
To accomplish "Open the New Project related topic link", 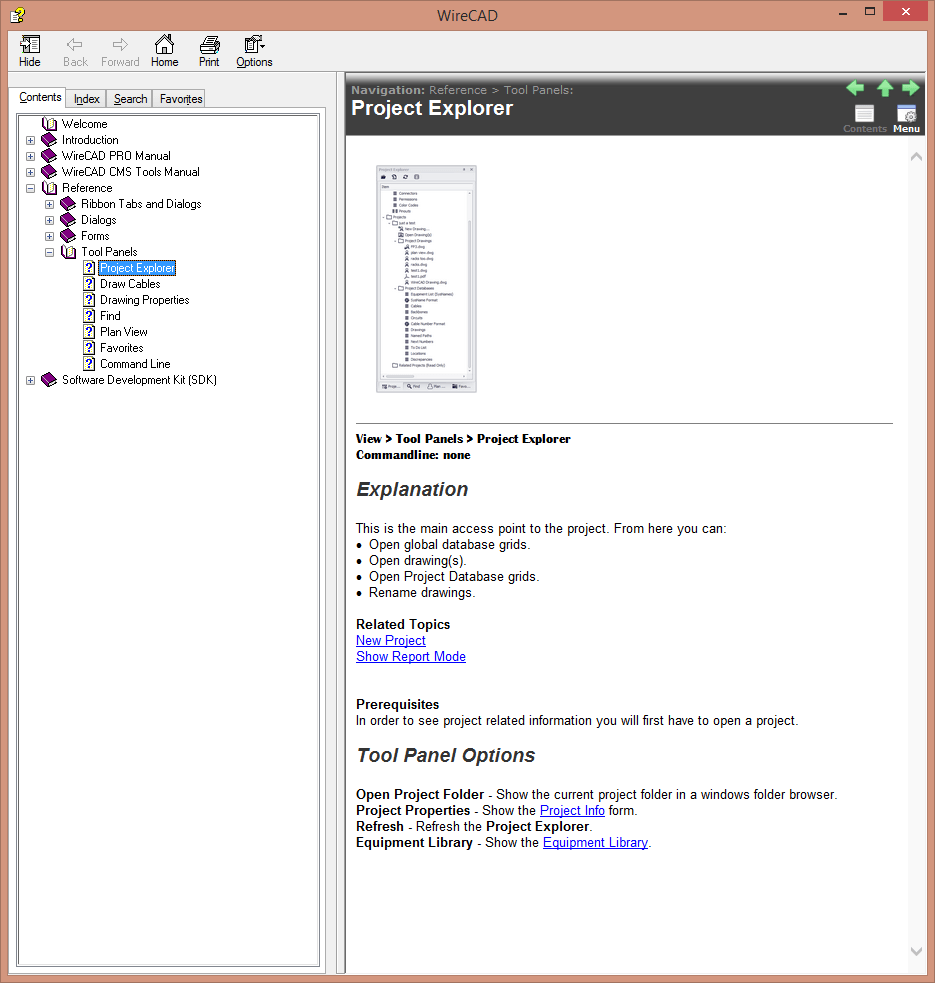I will pos(391,641).
